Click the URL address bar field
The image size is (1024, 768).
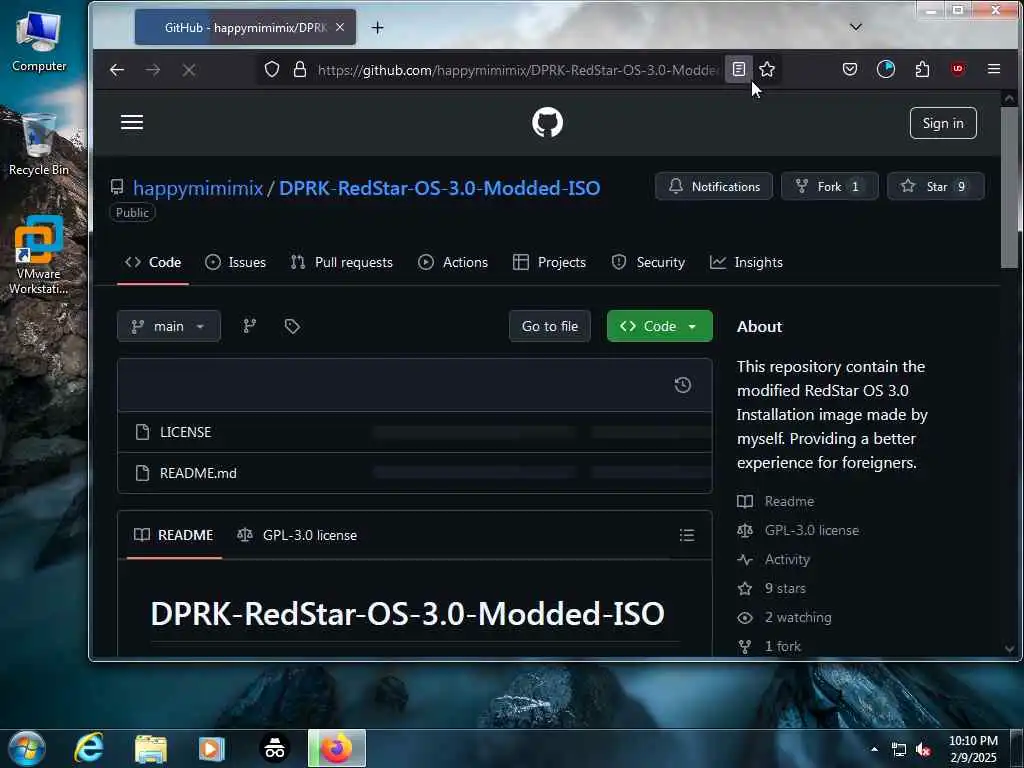coord(518,70)
